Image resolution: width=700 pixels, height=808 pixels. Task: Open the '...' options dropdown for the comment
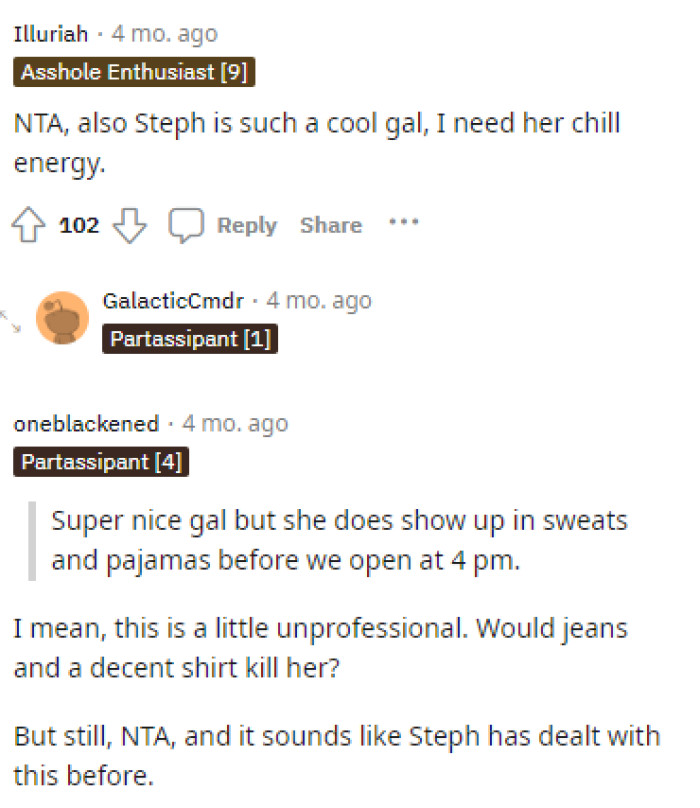tap(404, 224)
